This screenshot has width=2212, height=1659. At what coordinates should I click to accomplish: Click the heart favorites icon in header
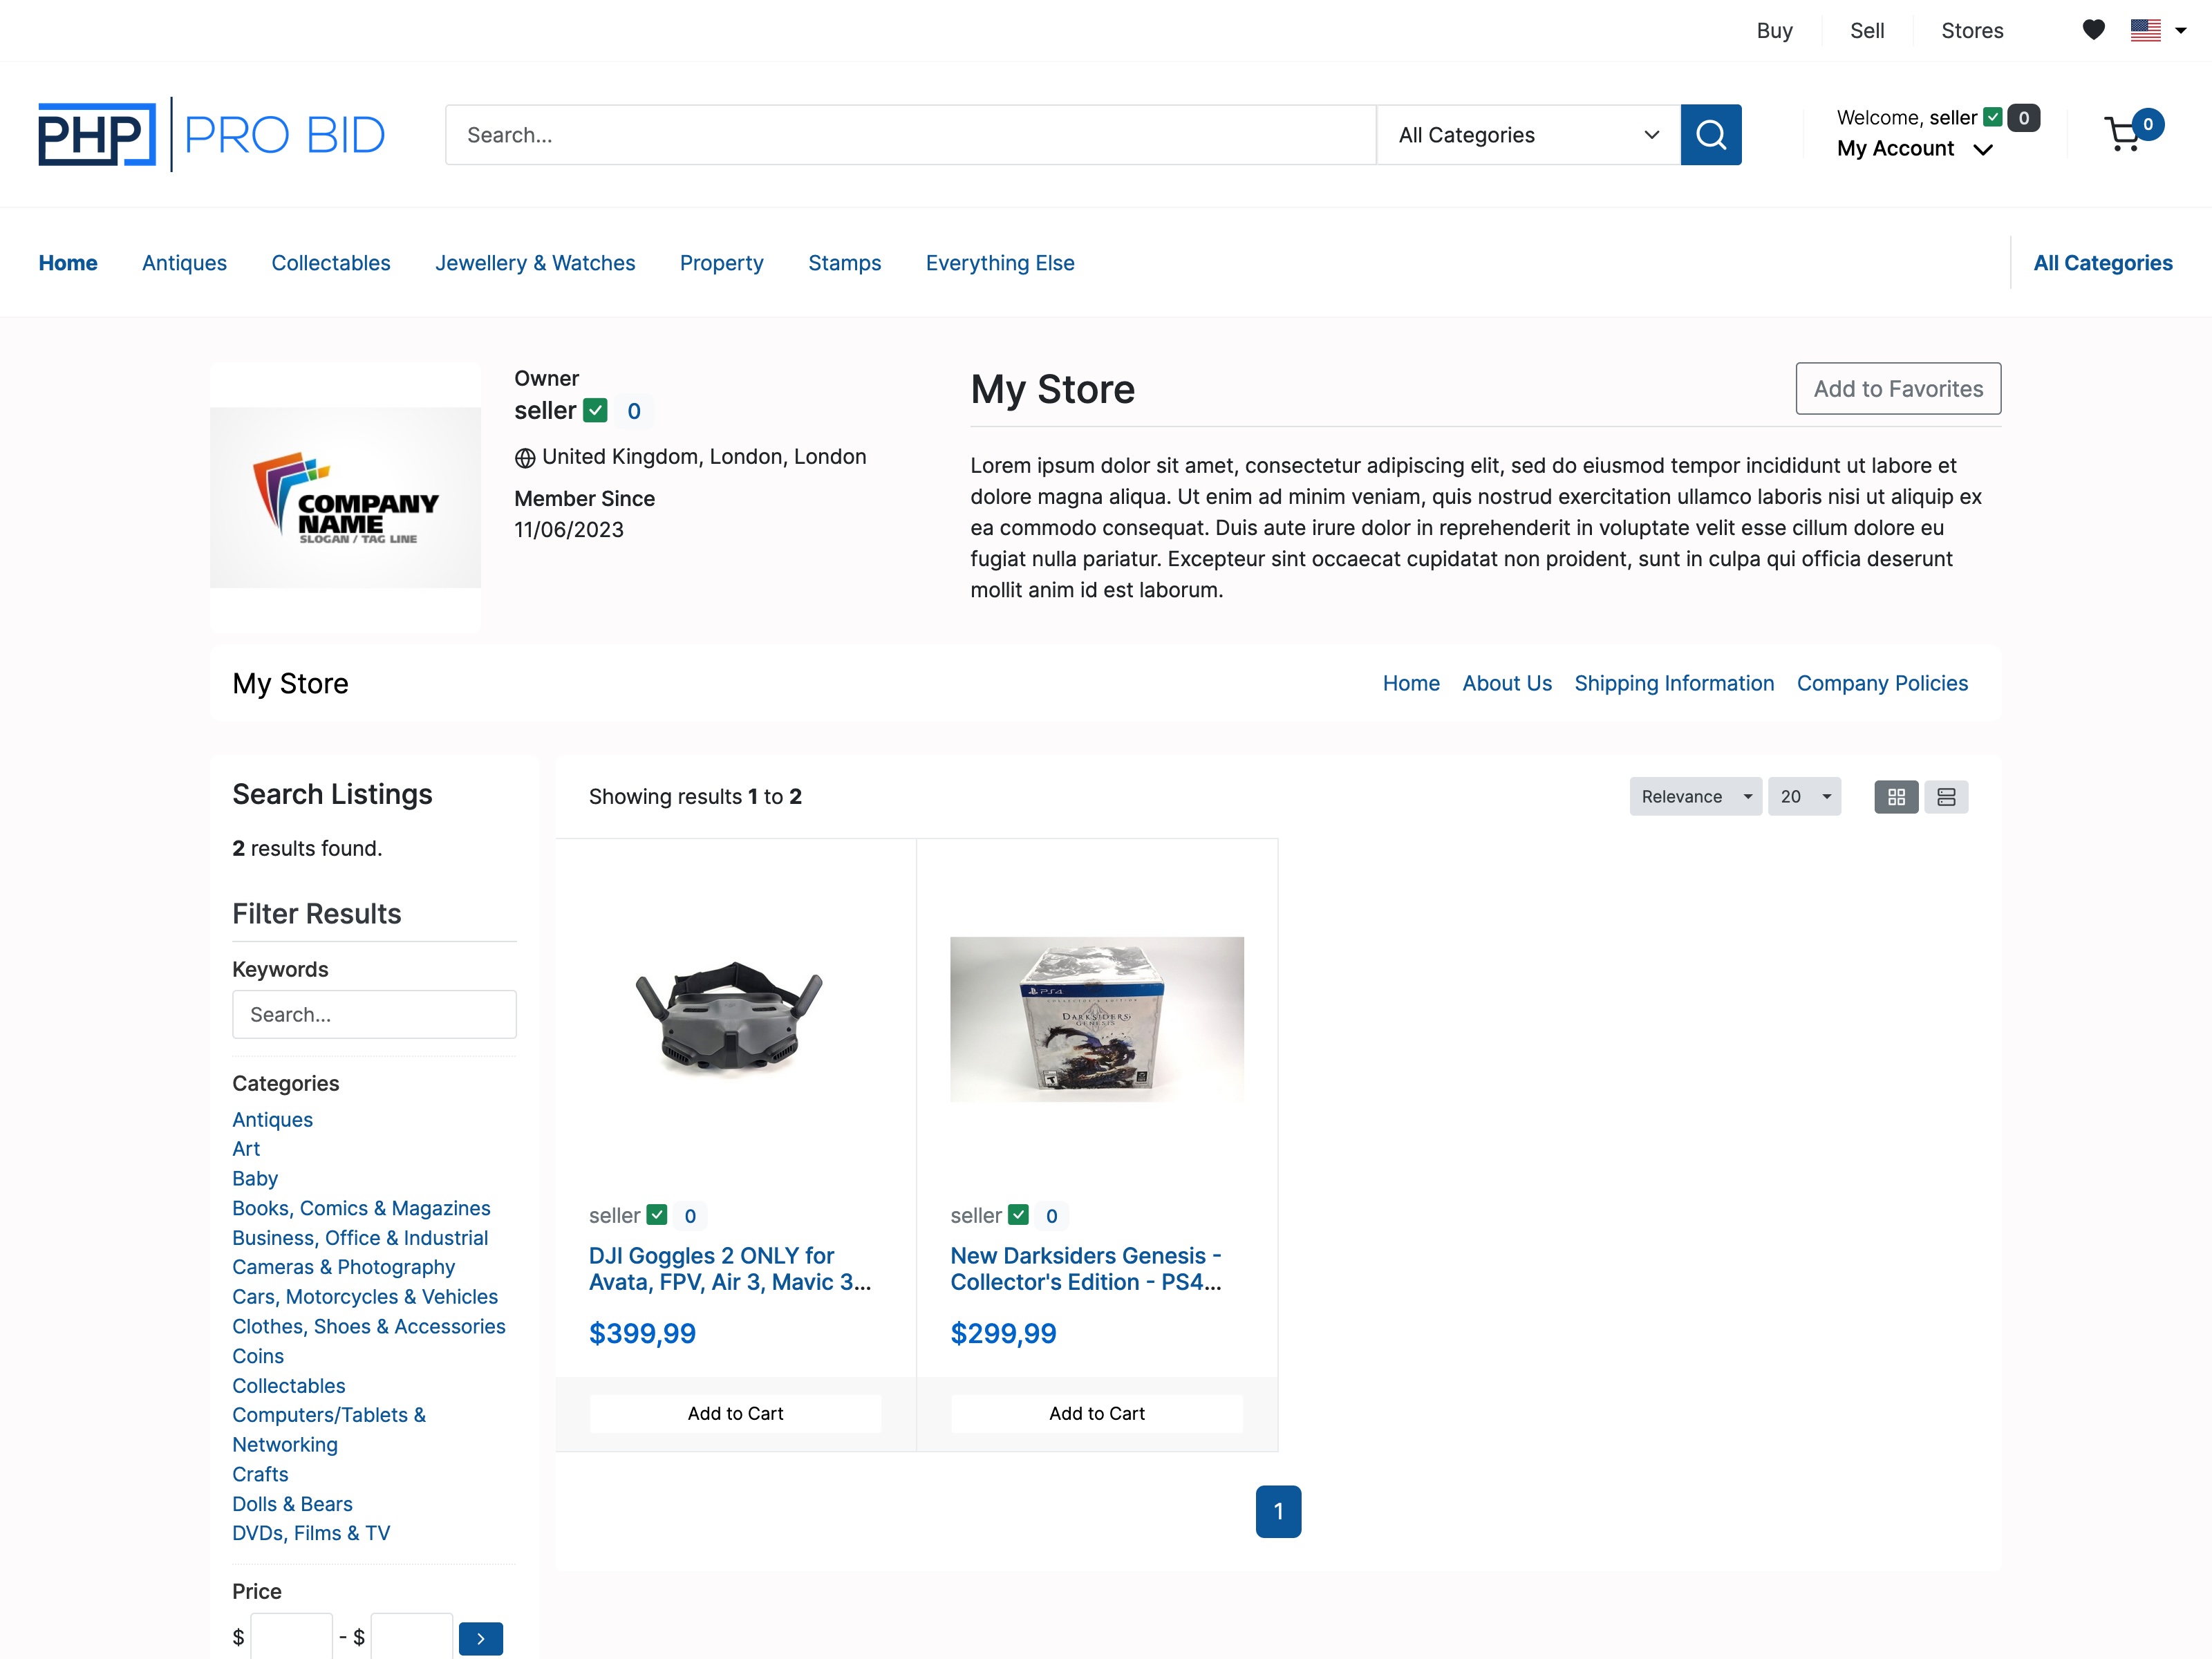2093,30
